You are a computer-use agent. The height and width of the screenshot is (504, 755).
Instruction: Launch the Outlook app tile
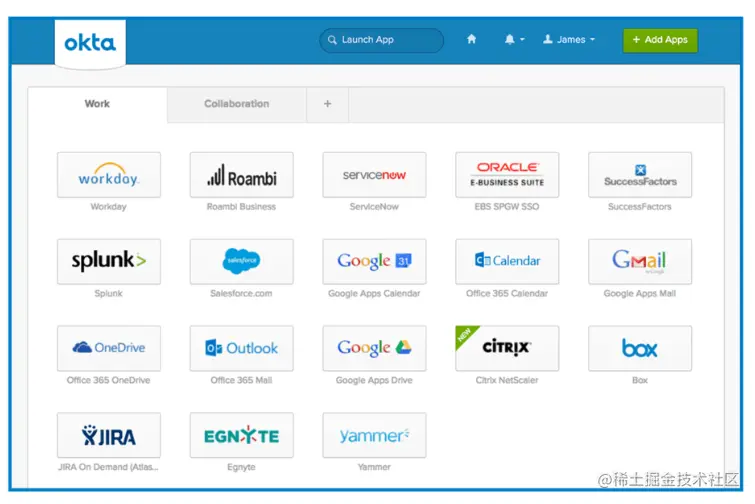[242, 348]
